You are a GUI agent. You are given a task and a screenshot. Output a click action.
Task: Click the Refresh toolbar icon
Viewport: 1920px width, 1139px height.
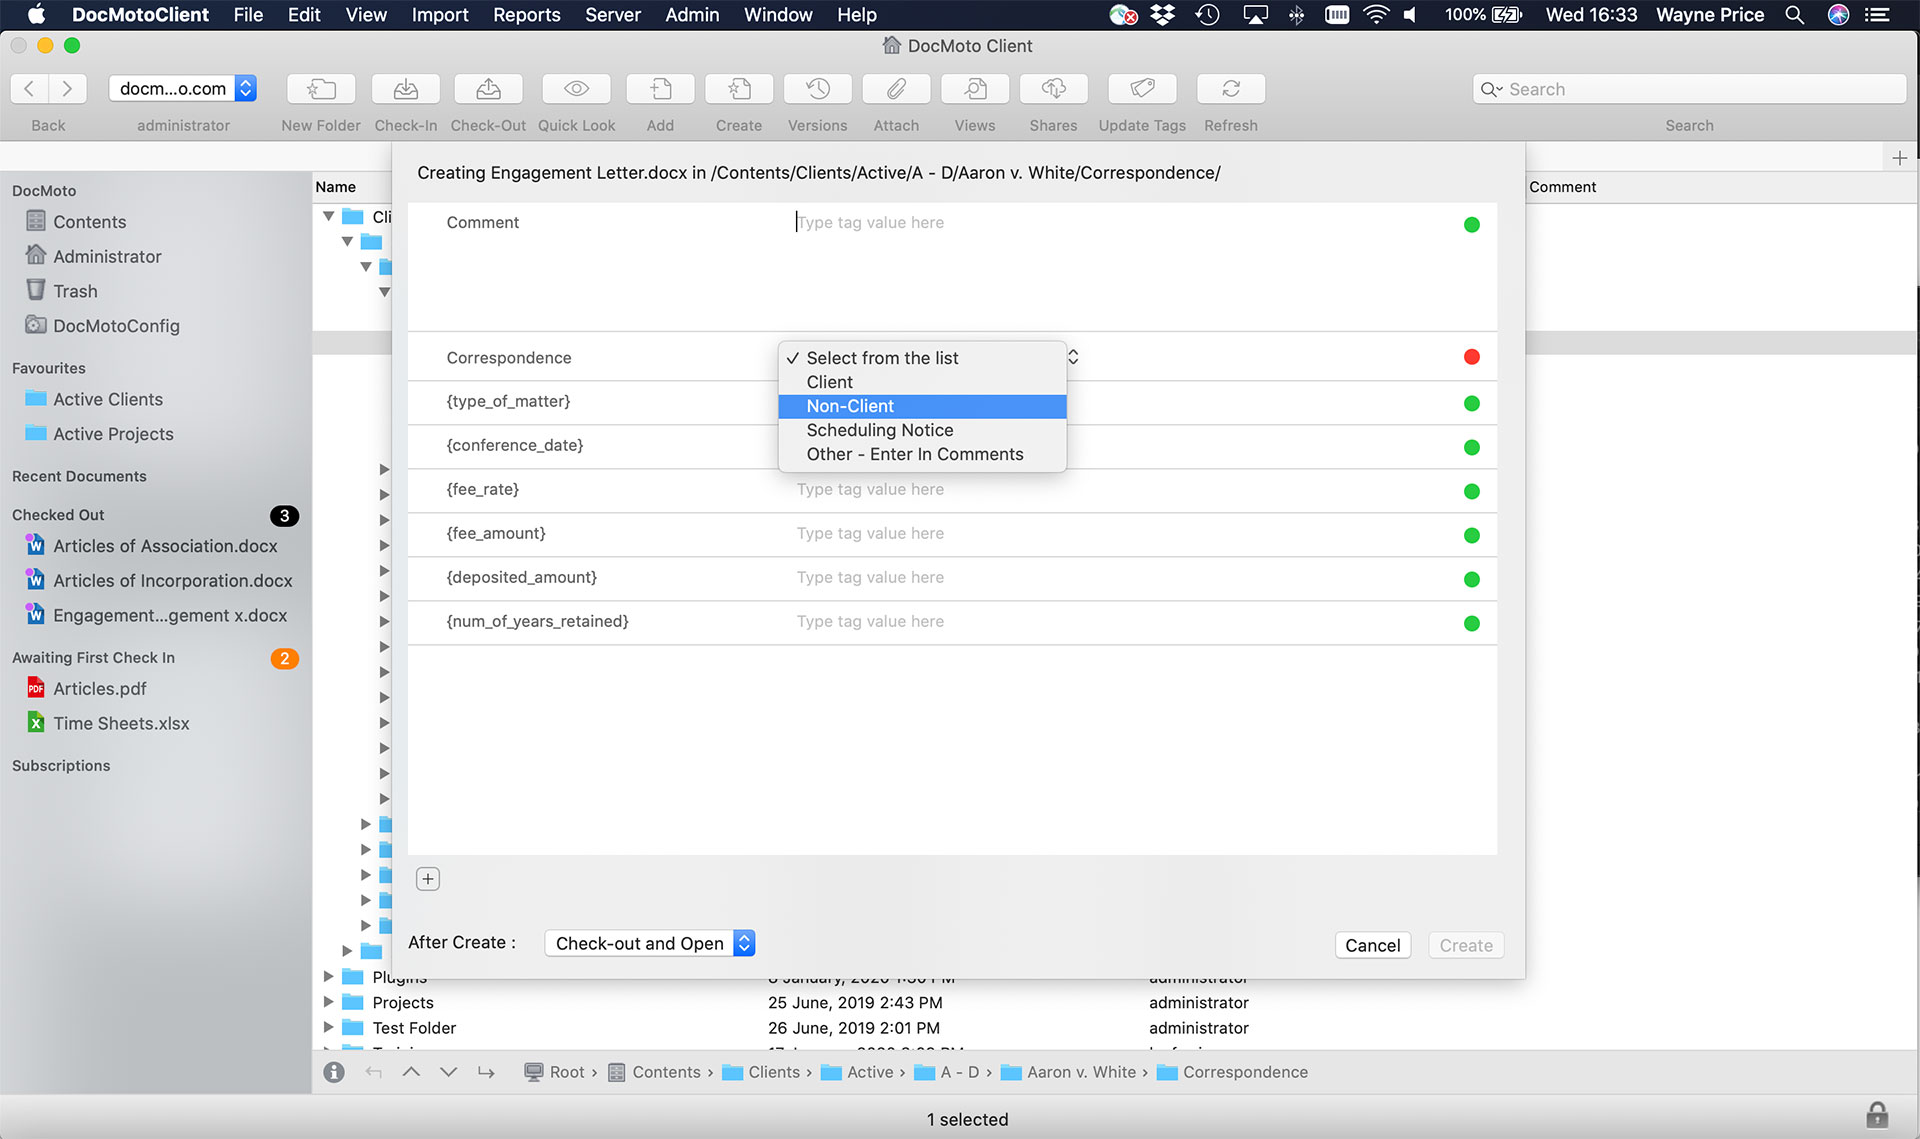point(1231,89)
